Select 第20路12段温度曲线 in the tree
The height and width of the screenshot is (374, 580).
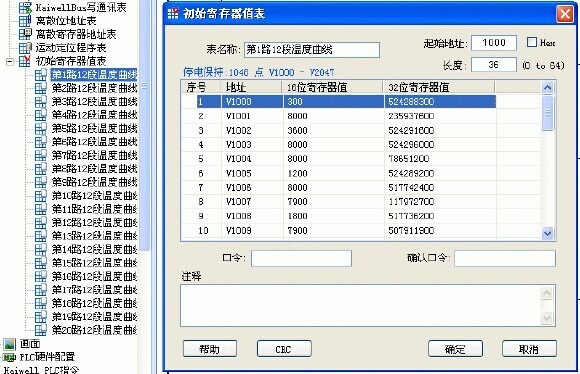(94, 330)
